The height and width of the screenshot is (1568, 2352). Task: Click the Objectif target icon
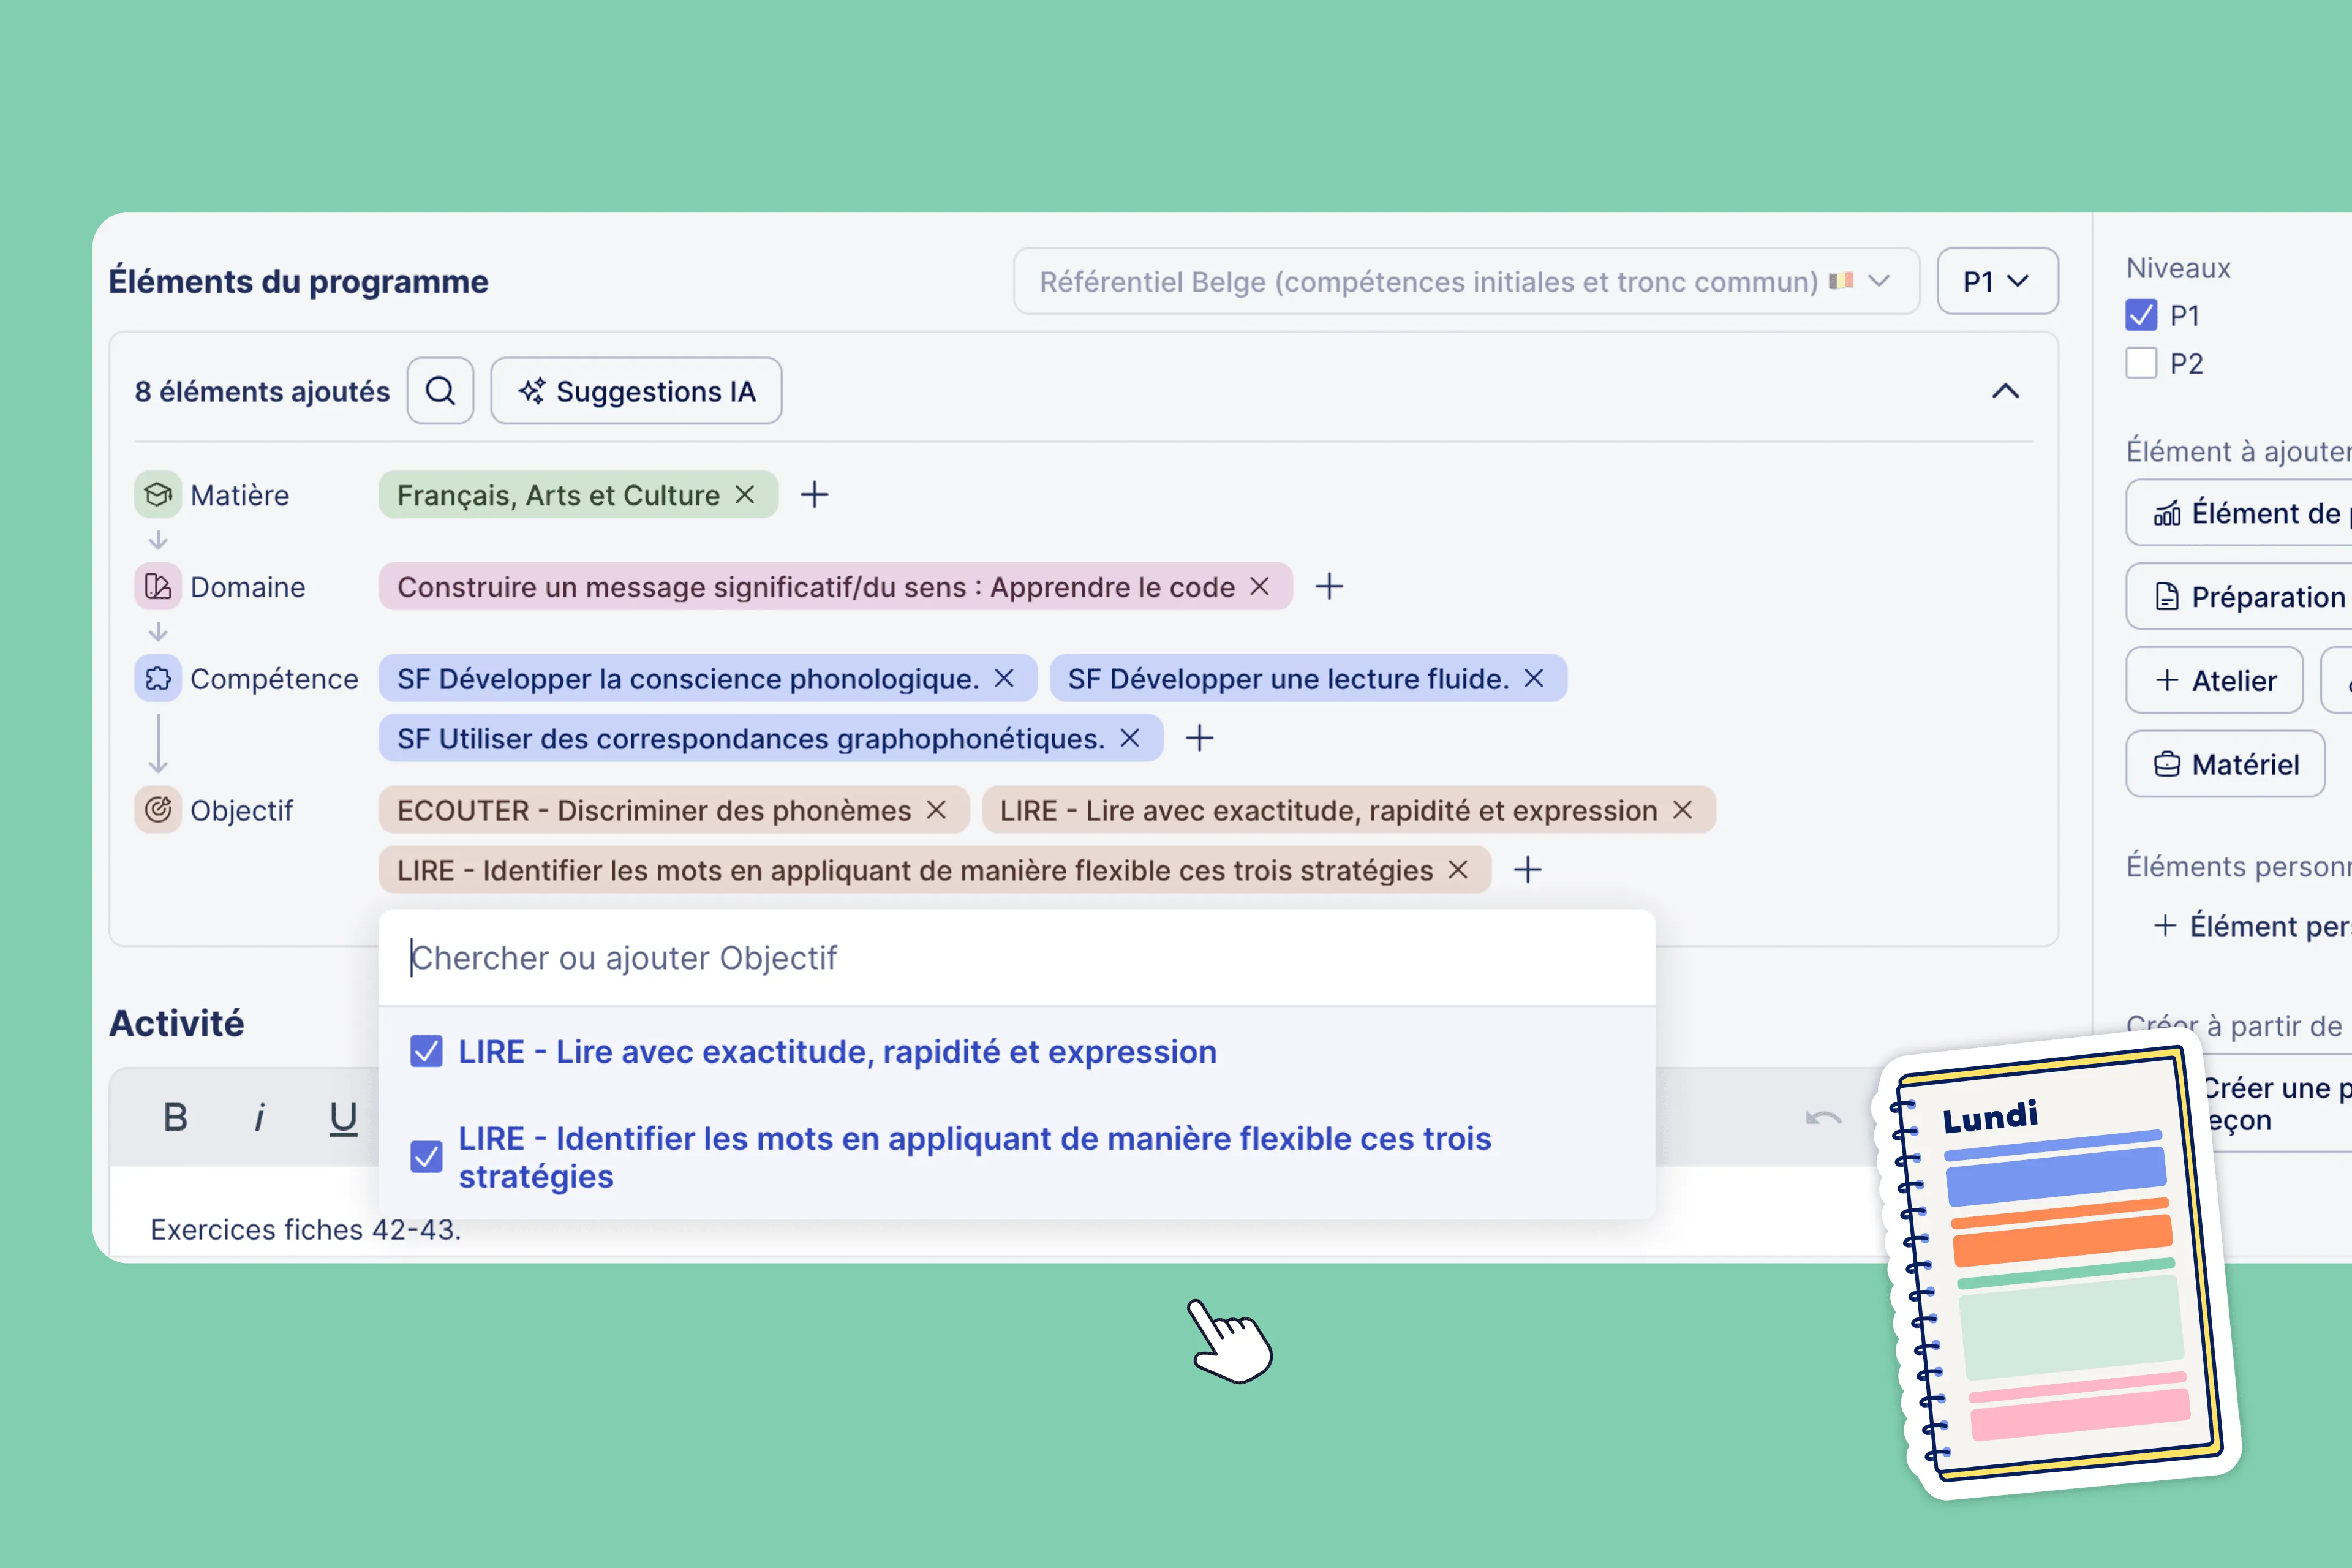point(158,810)
